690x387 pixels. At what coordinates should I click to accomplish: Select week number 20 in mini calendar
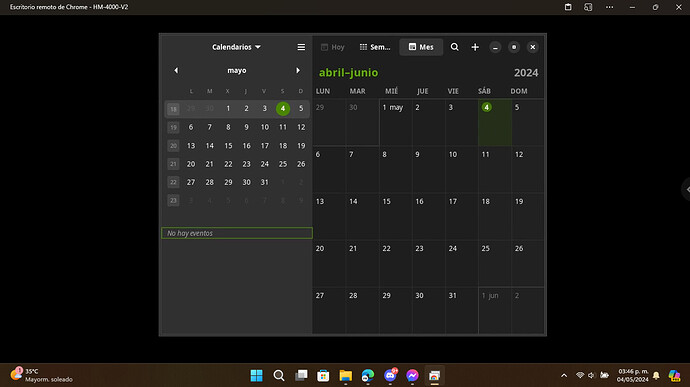pos(173,146)
